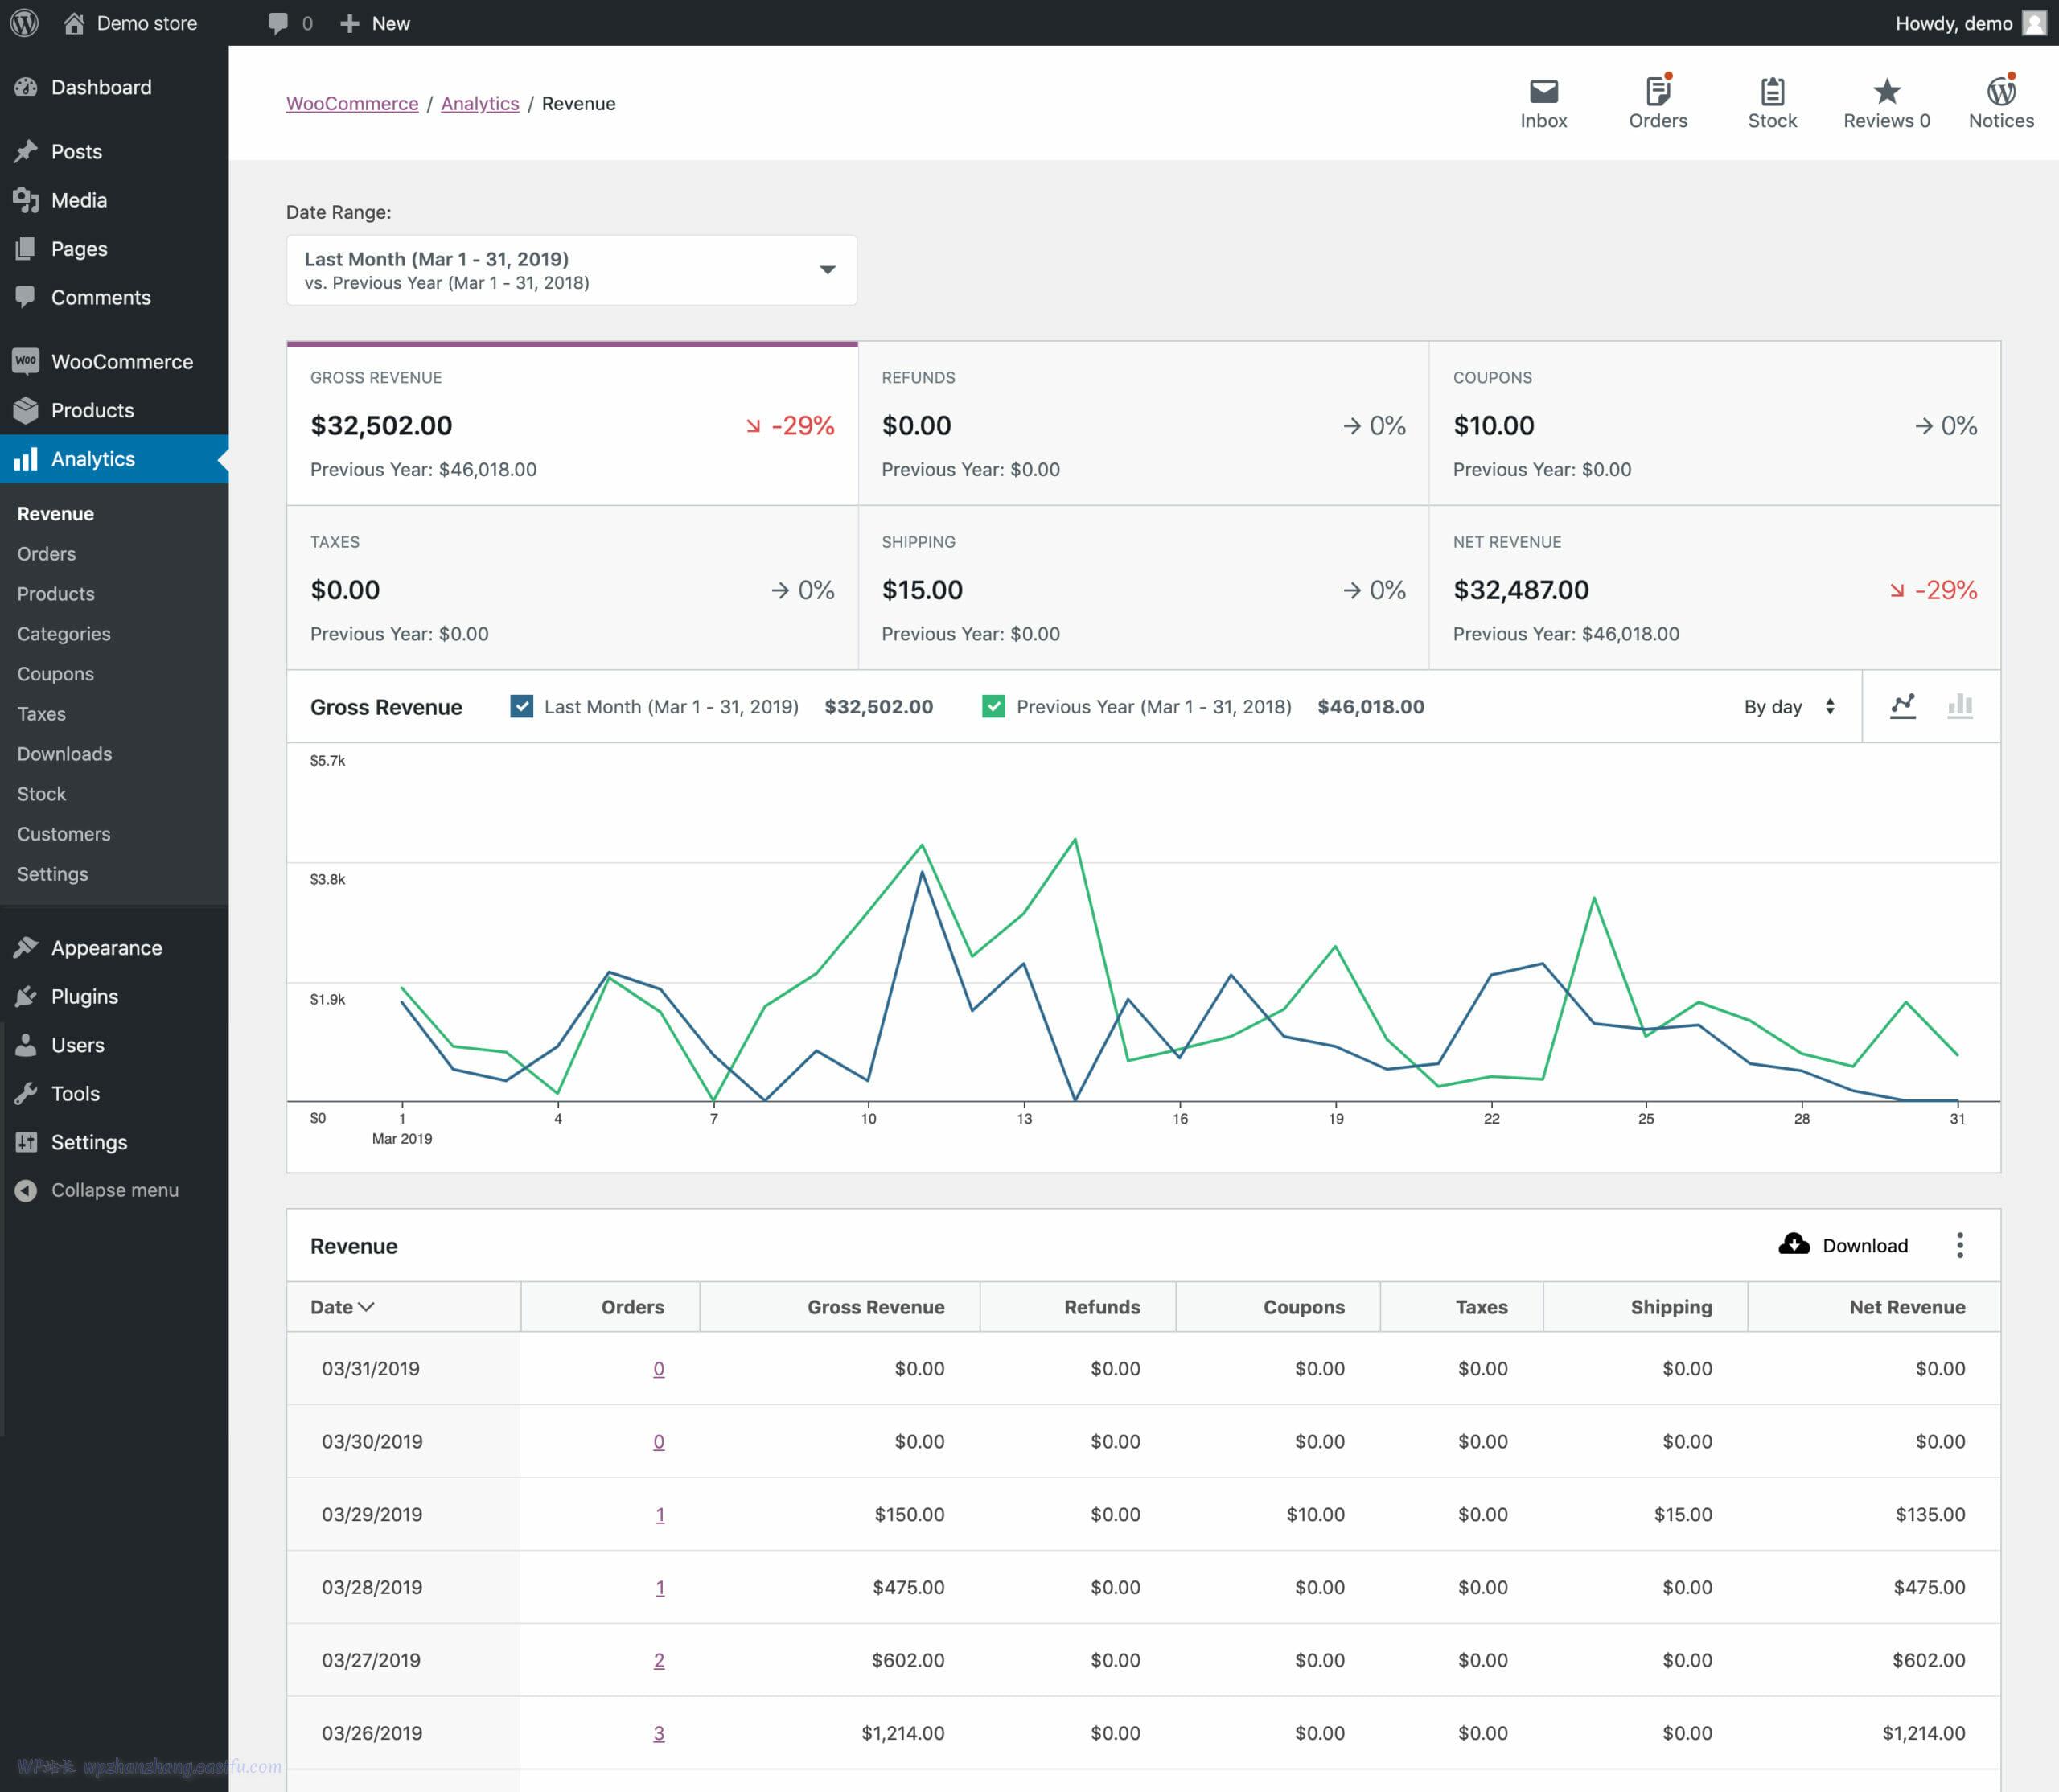Click the orders link for 03/26/2019
Image resolution: width=2059 pixels, height=1792 pixels.
(659, 1732)
